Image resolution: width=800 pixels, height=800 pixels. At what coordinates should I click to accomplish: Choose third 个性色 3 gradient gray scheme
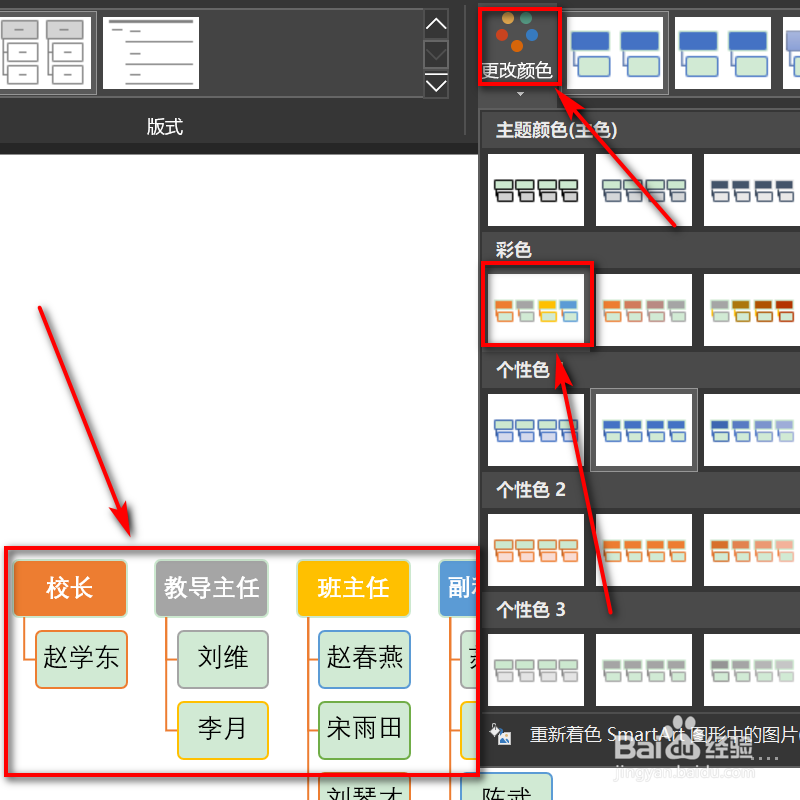752,669
